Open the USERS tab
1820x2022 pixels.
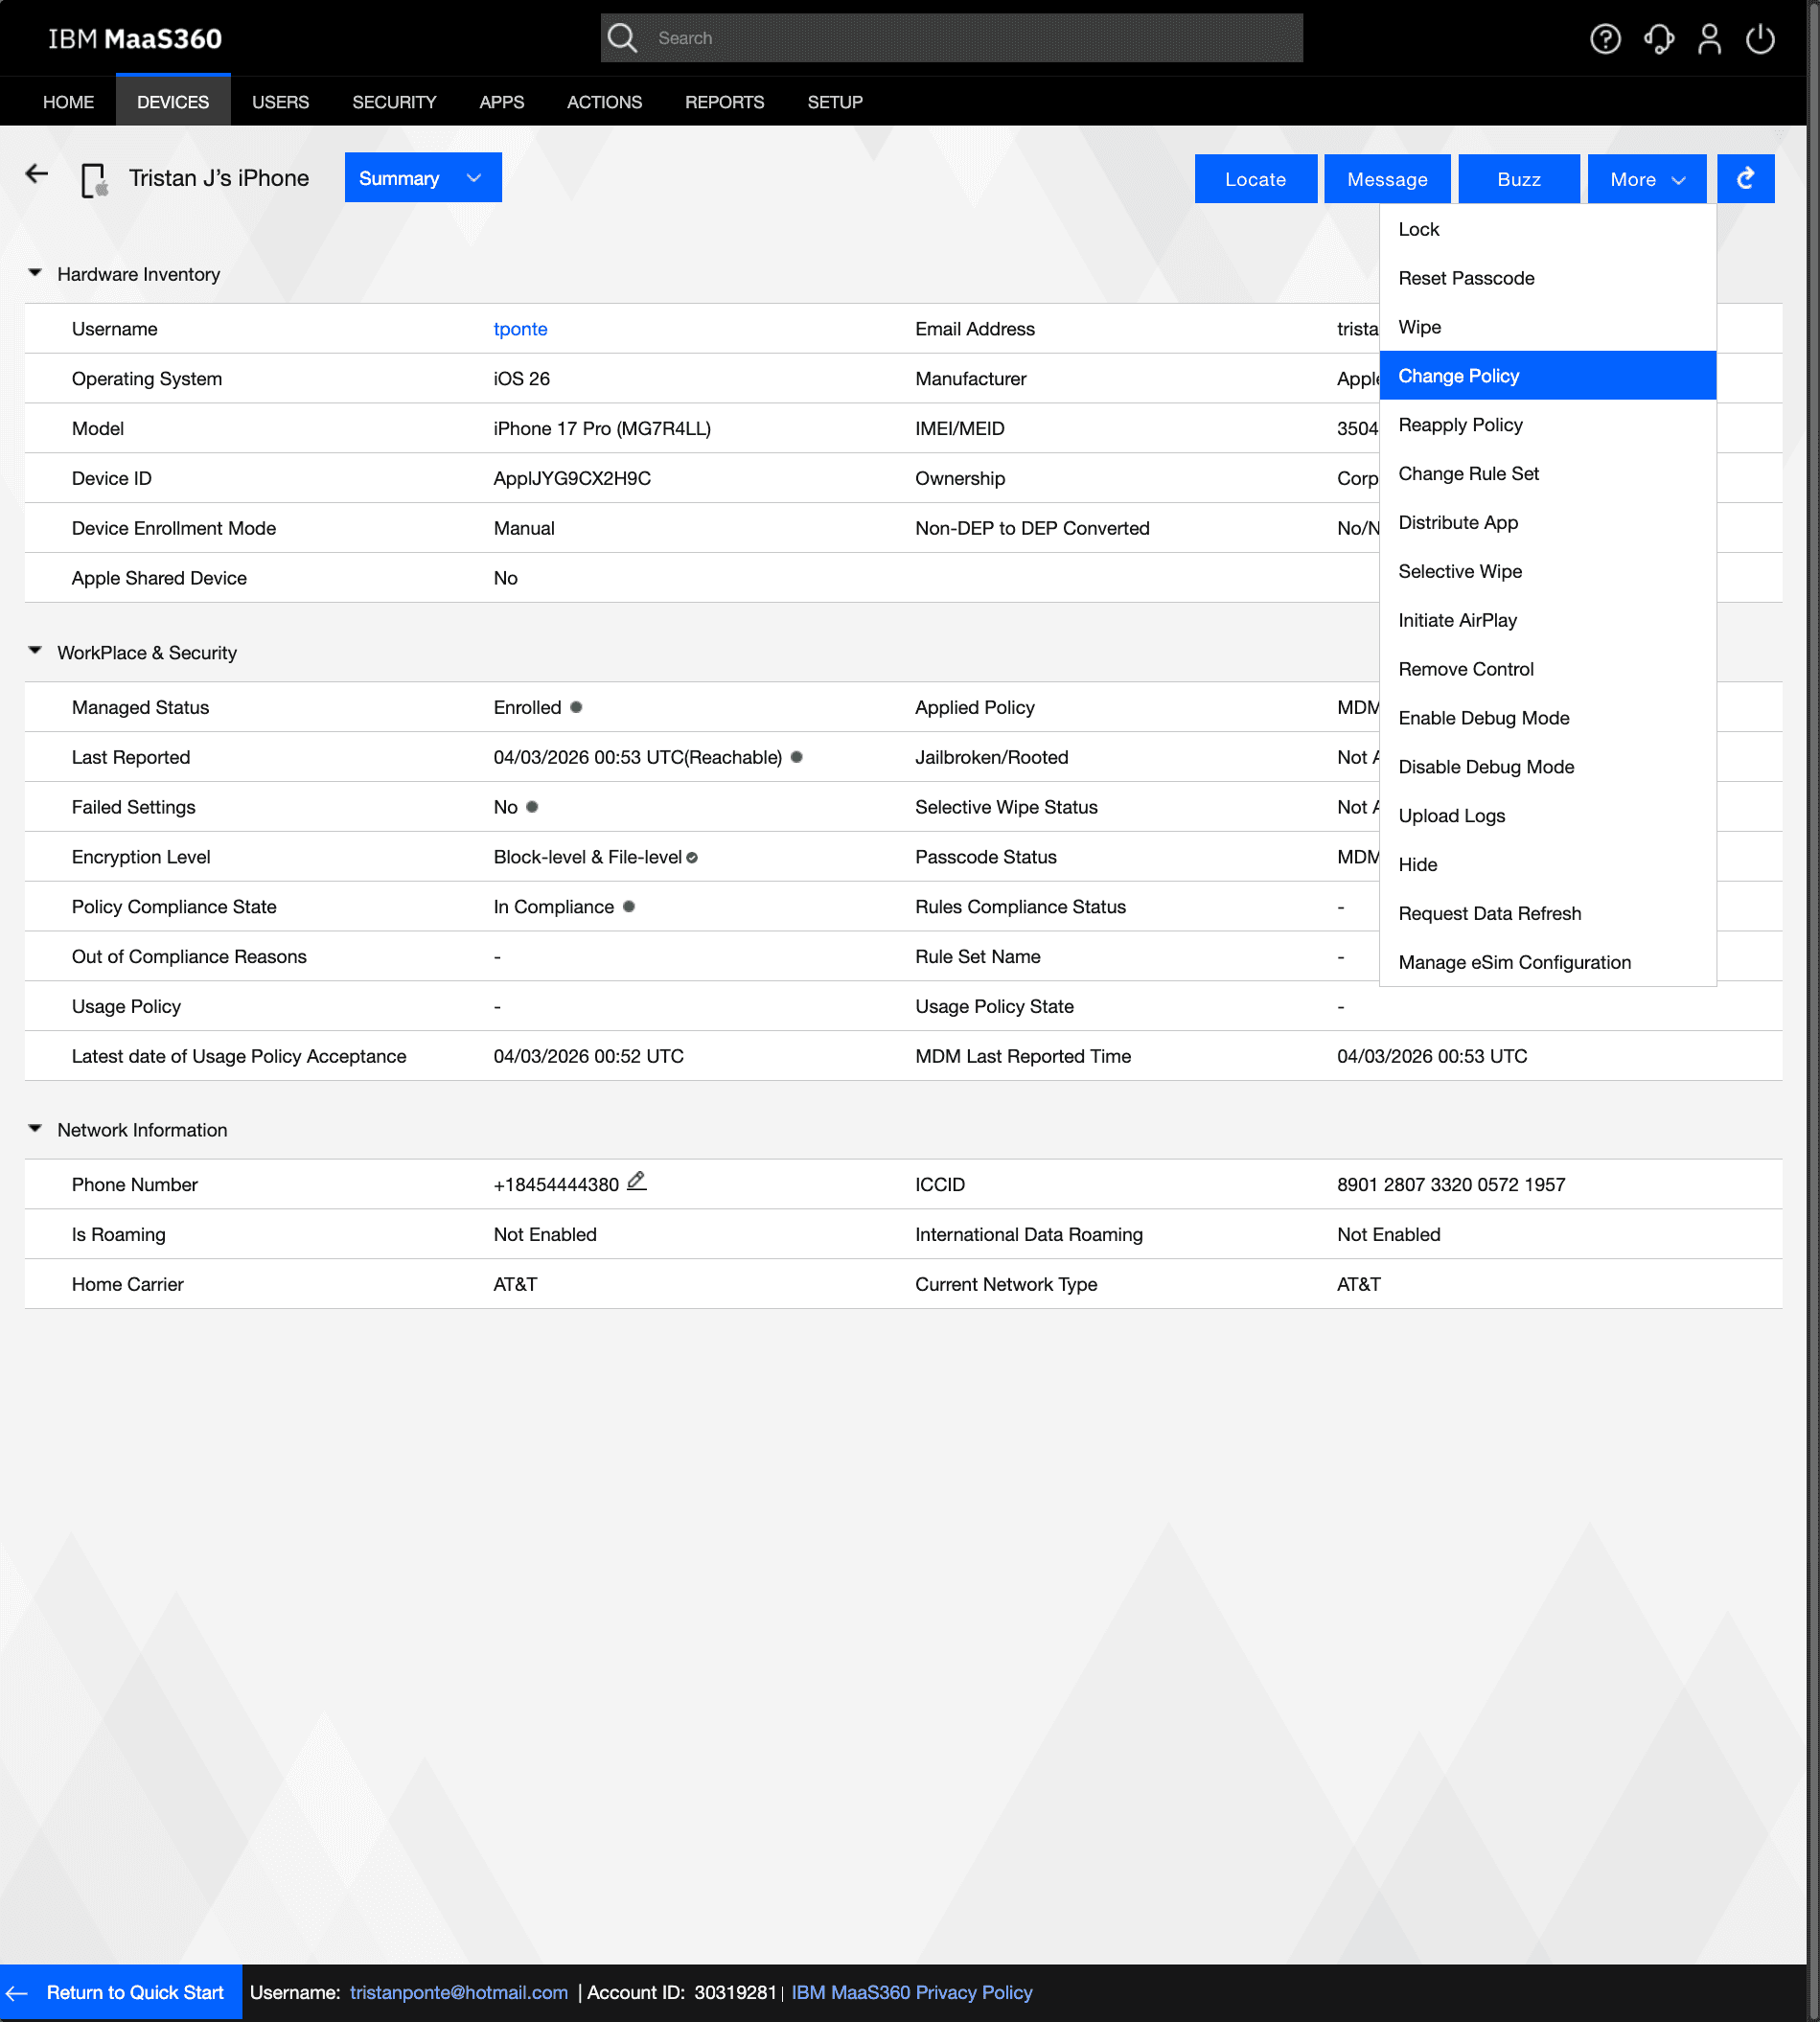280,102
